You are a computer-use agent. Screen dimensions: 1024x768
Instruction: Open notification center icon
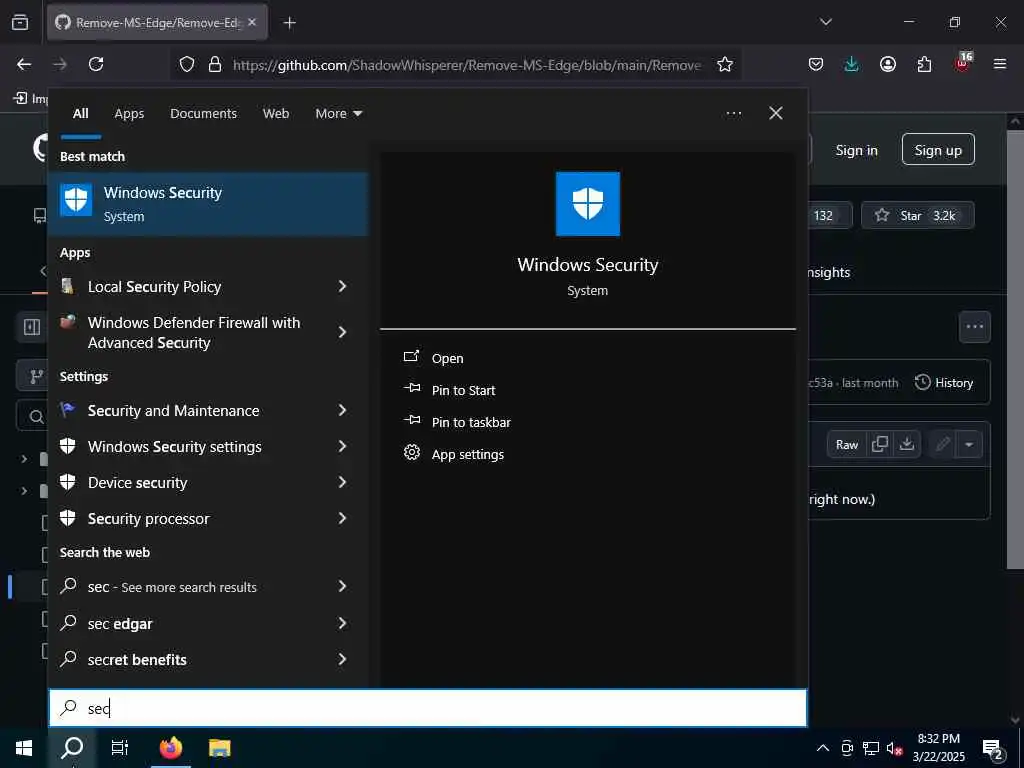pyautogui.click(x=992, y=749)
